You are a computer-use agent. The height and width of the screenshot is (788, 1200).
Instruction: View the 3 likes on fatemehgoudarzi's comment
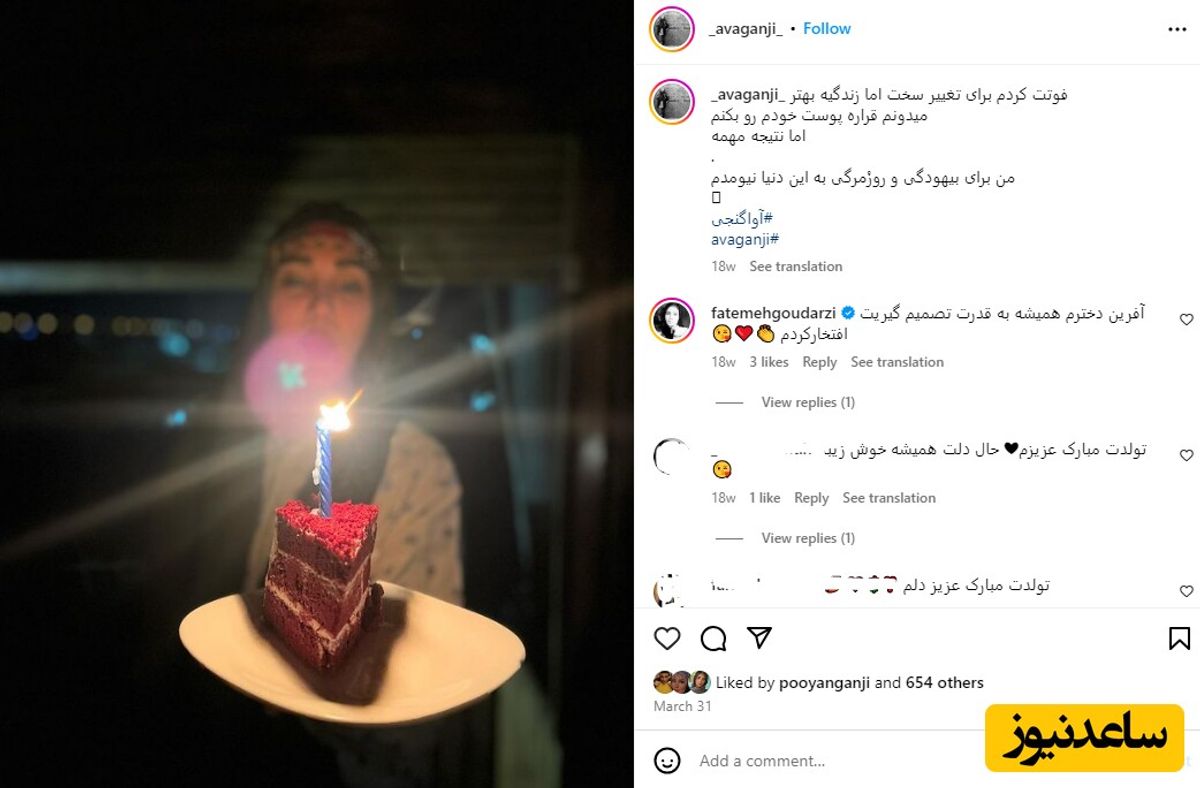769,362
